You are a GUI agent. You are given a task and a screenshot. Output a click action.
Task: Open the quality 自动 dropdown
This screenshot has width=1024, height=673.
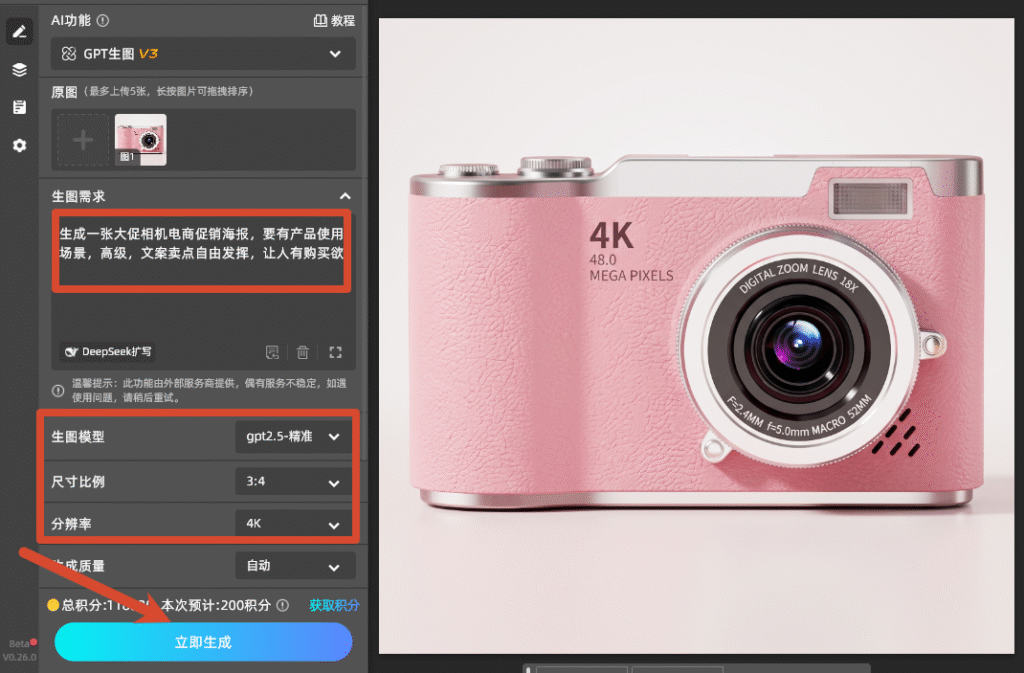click(295, 566)
